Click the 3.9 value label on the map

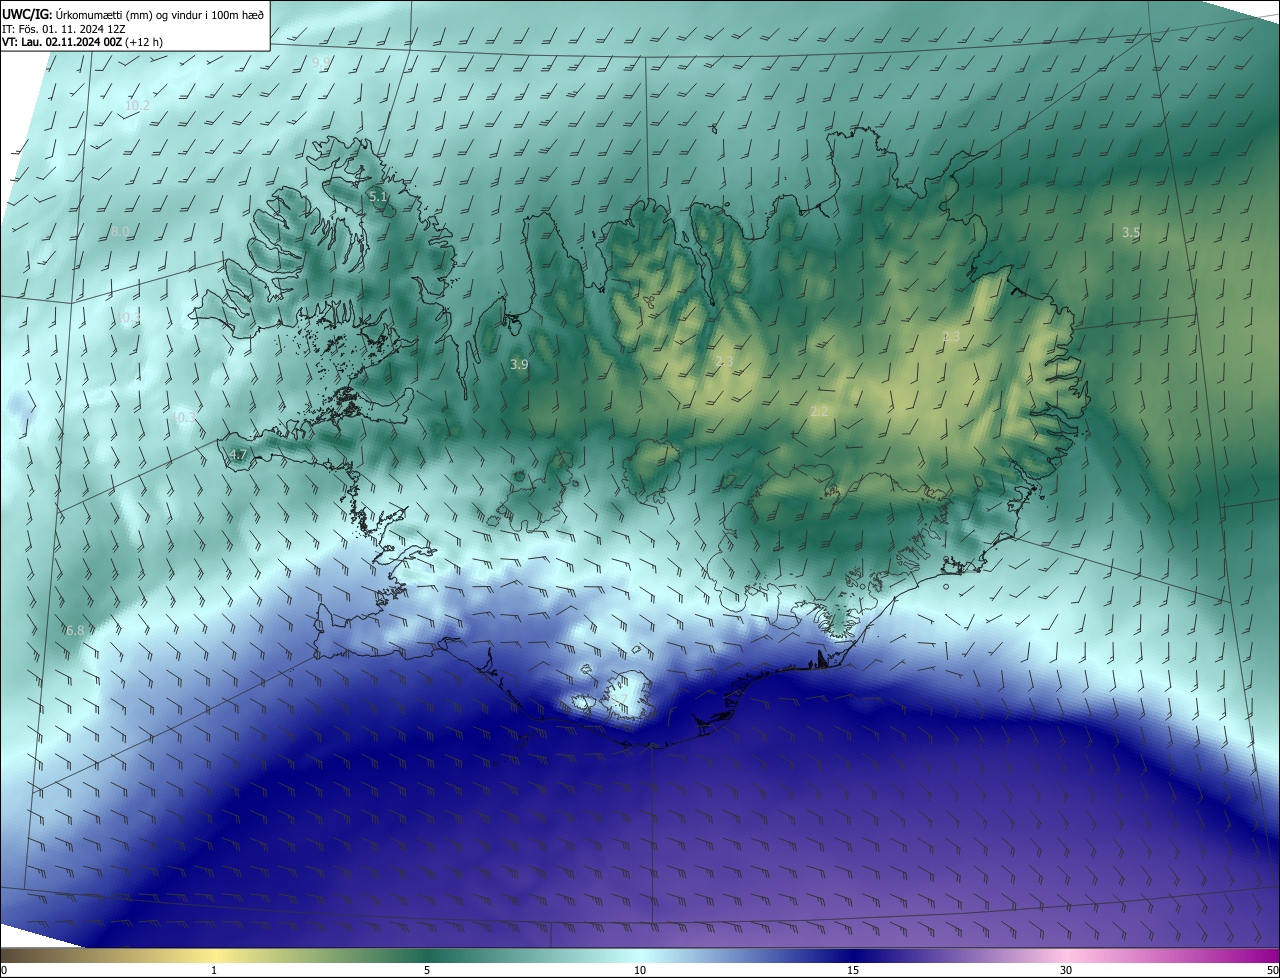[519, 365]
